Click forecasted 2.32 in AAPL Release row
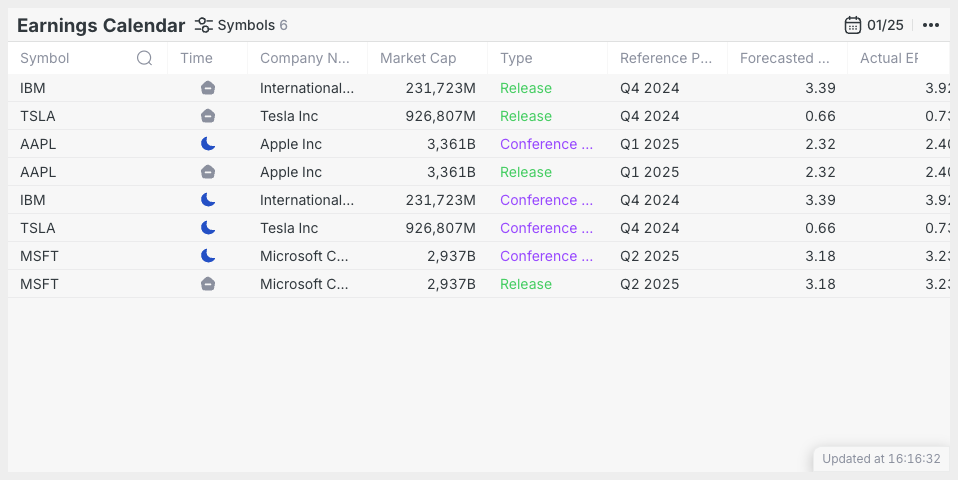958x480 pixels. pos(820,172)
